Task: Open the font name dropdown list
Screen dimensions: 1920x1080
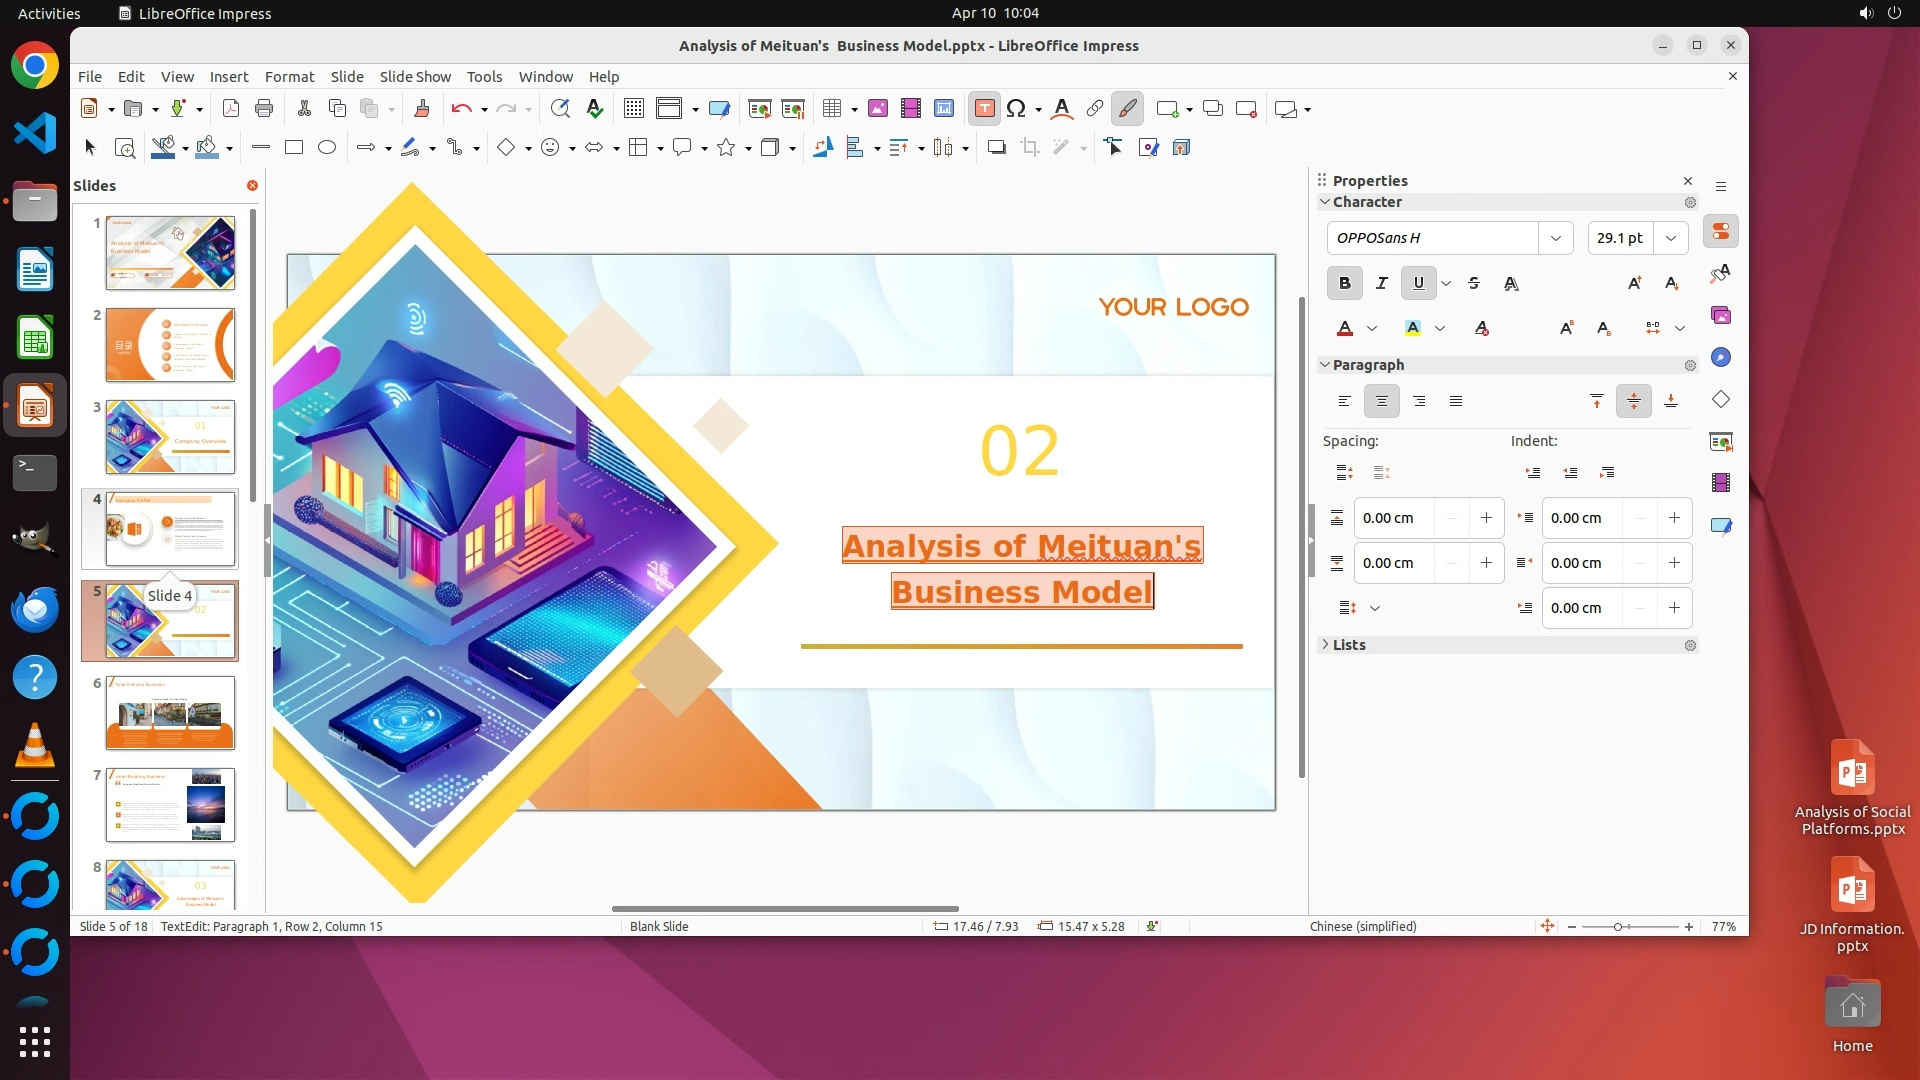Action: point(1556,238)
